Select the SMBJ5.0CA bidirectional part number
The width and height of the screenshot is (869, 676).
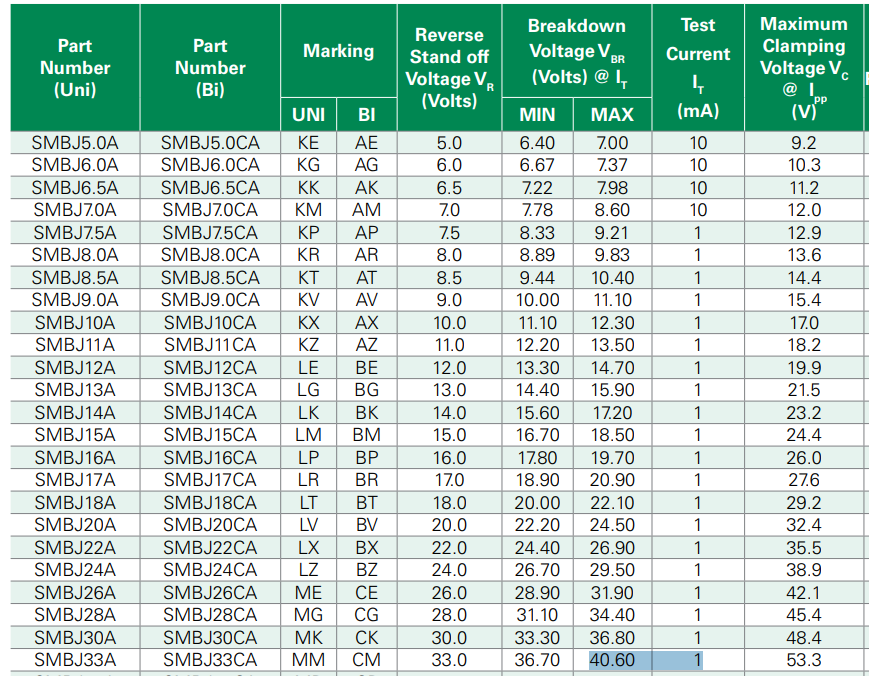pos(210,143)
